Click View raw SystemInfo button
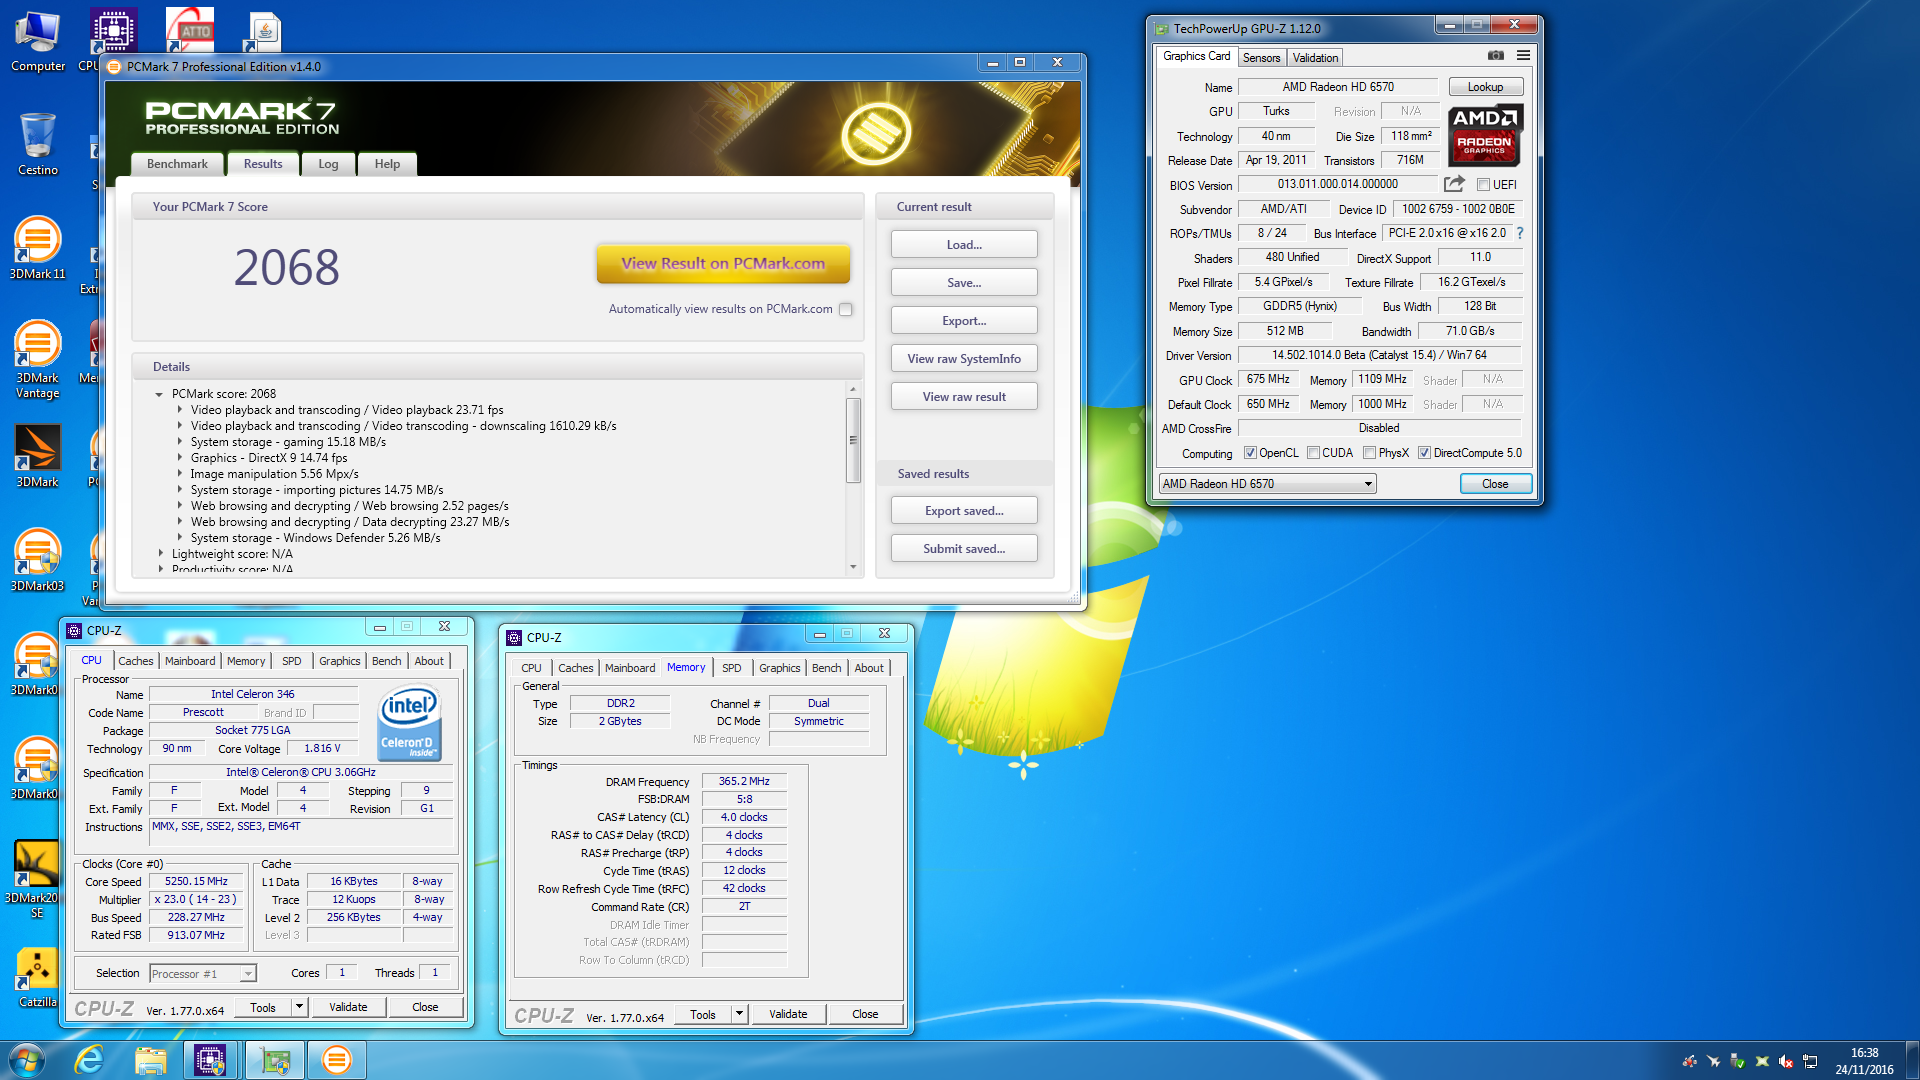1920x1080 pixels. coord(964,359)
